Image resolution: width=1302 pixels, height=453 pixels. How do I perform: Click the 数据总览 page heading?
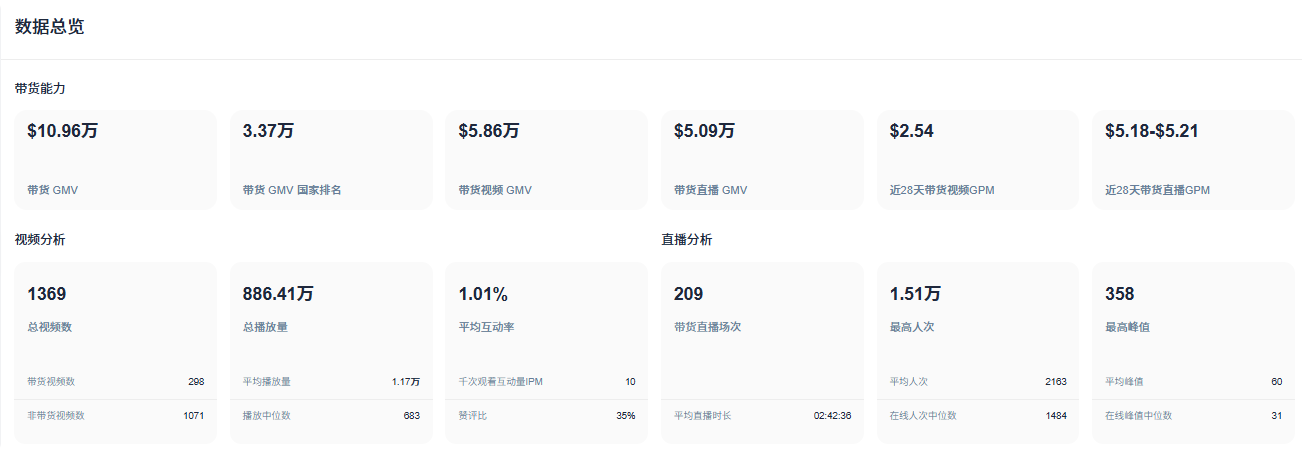50,27
